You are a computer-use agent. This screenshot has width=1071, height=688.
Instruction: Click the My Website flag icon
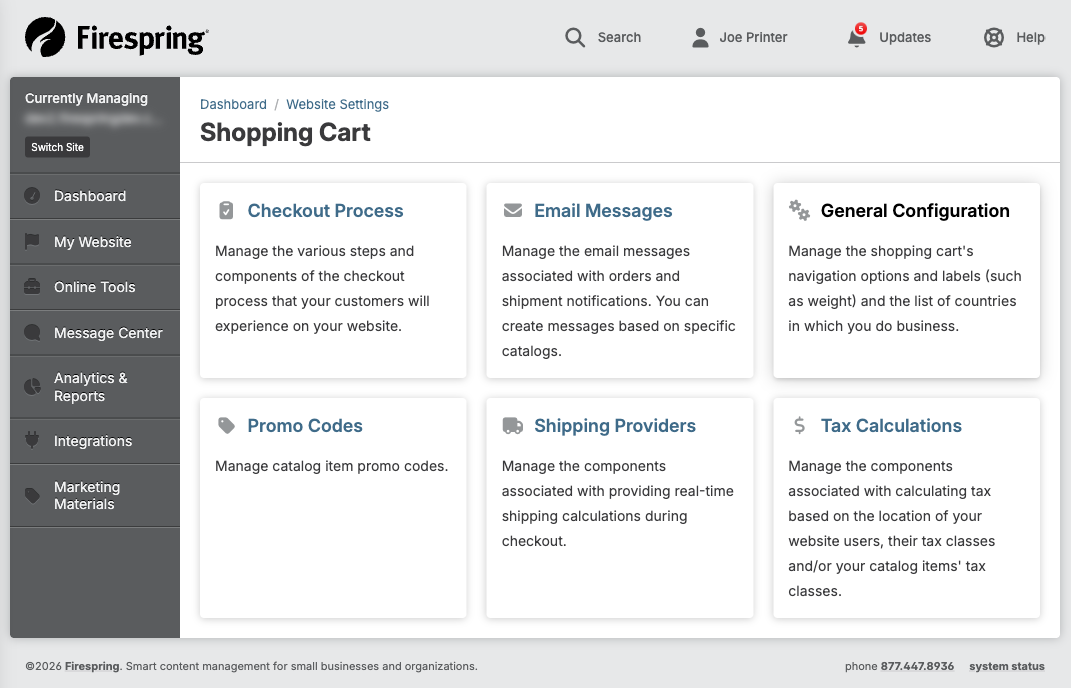point(32,241)
